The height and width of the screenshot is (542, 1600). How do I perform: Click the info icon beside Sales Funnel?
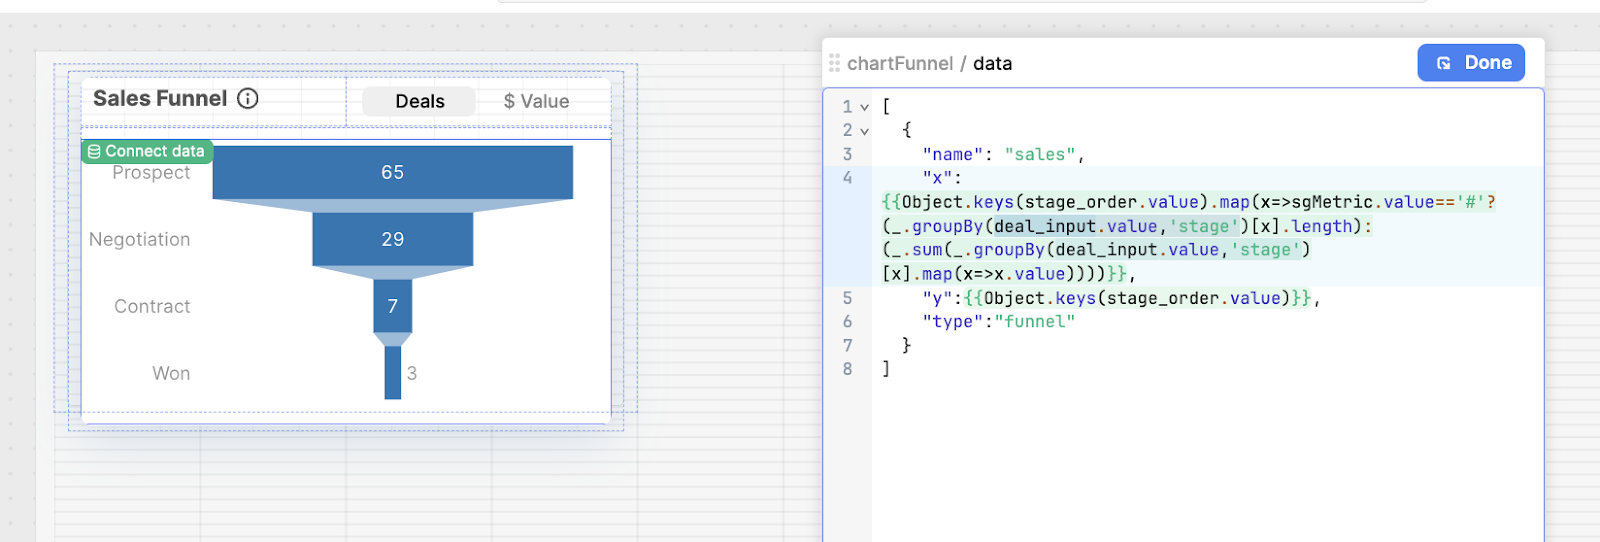247,98
